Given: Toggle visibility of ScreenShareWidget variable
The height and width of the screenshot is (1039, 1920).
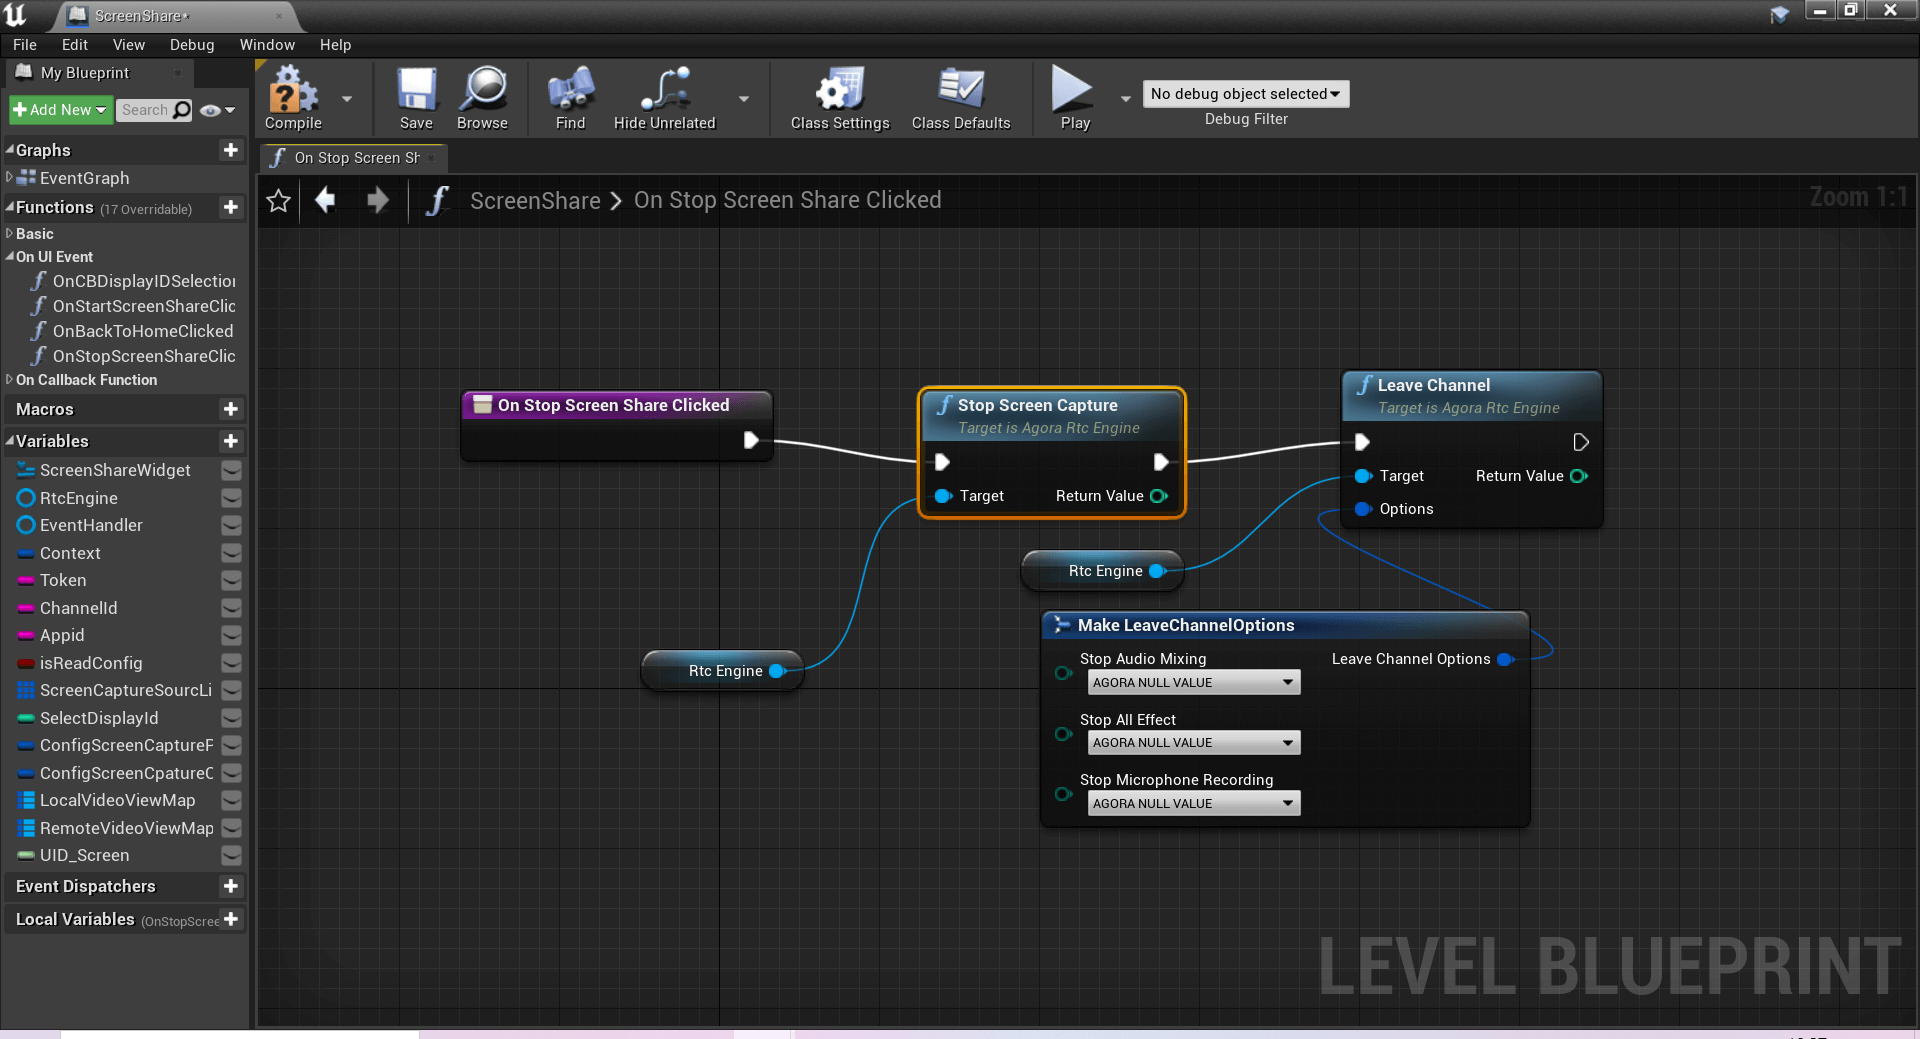Looking at the screenshot, I should (231, 470).
